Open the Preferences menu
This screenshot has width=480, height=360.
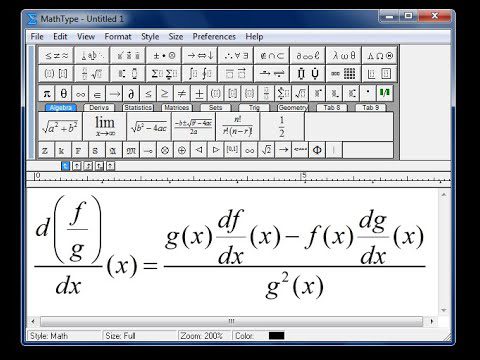click(x=214, y=36)
